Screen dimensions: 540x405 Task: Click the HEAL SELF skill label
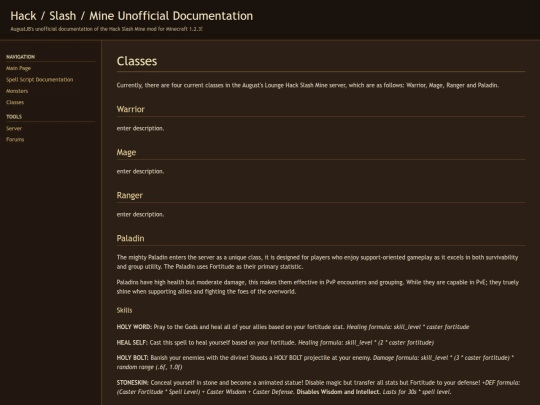point(132,343)
